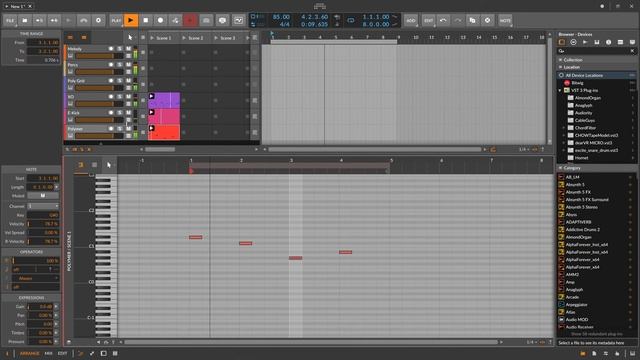
Task: Click the open-project folder icon
Action: pos(25,20)
